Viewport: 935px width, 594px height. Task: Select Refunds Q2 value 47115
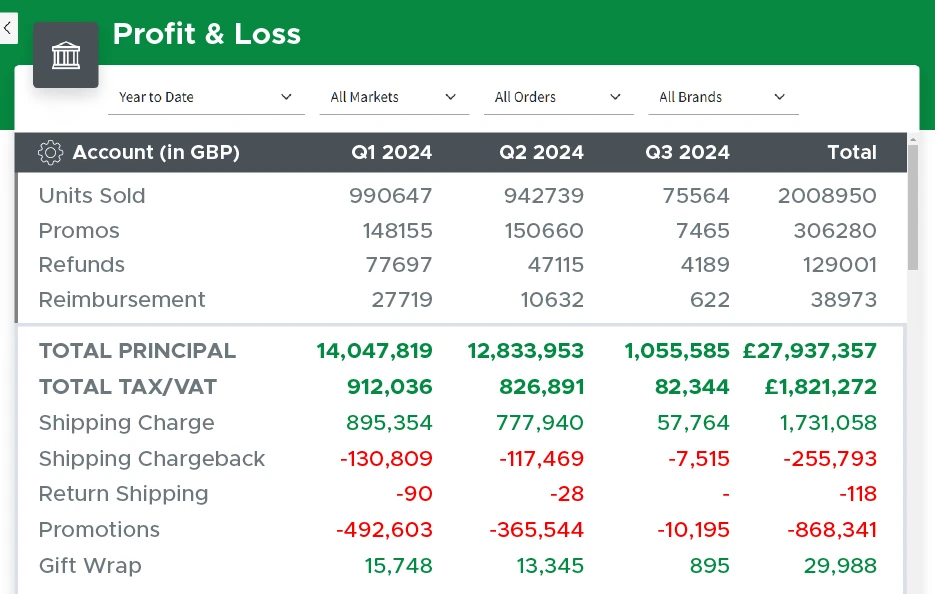[x=556, y=265]
